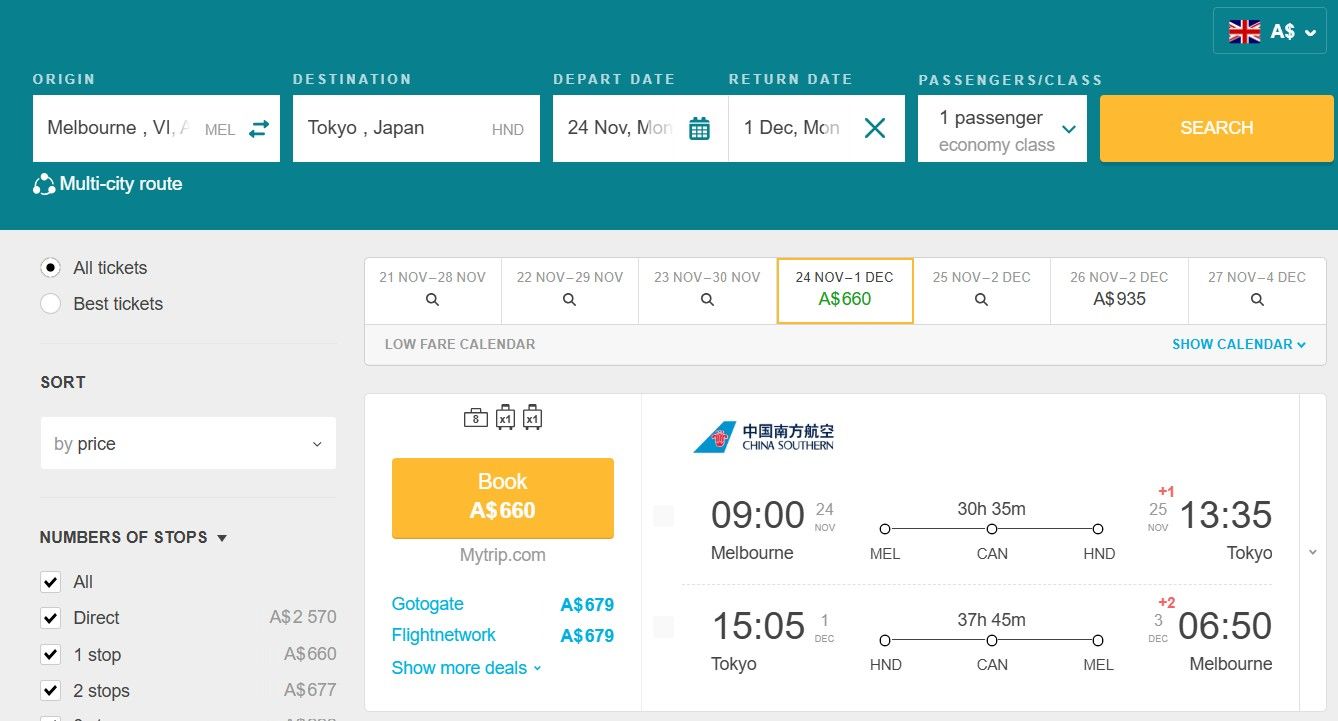1338x721 pixels.
Task: Tick the outbound Melbourne 09:00 flight checkbox
Action: point(664,516)
